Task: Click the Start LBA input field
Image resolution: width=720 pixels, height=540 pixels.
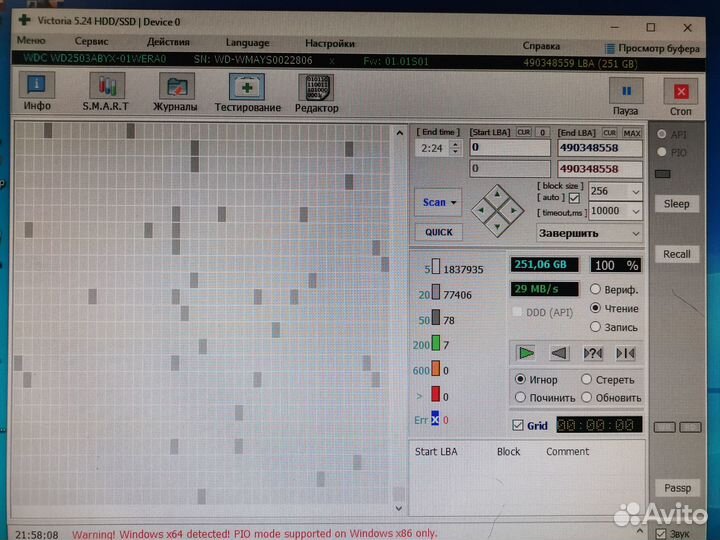Action: point(510,148)
